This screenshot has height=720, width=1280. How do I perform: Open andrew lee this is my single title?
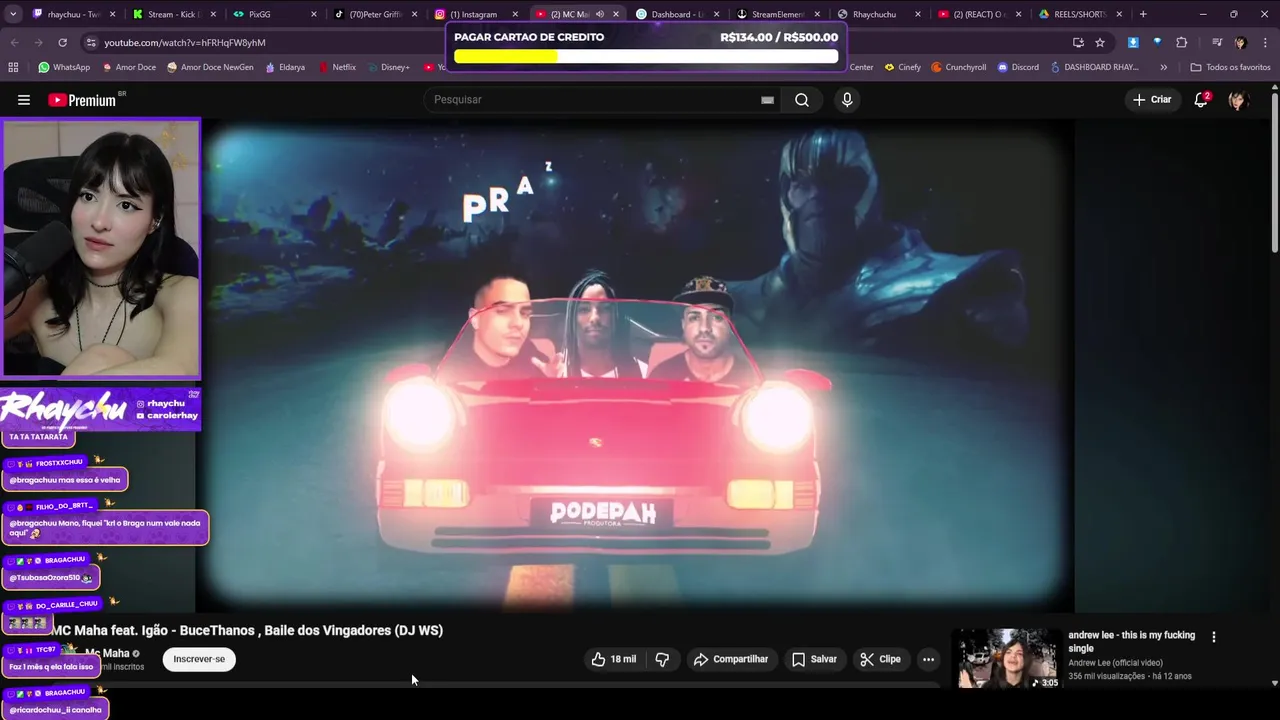click(x=1131, y=641)
